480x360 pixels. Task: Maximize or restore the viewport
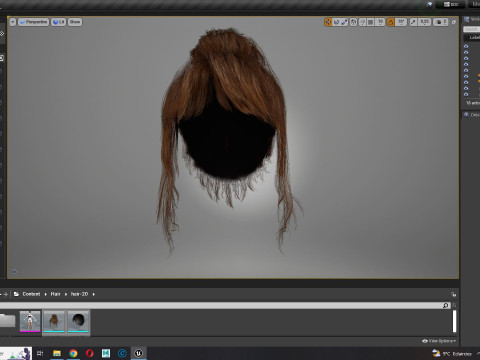tap(454, 22)
